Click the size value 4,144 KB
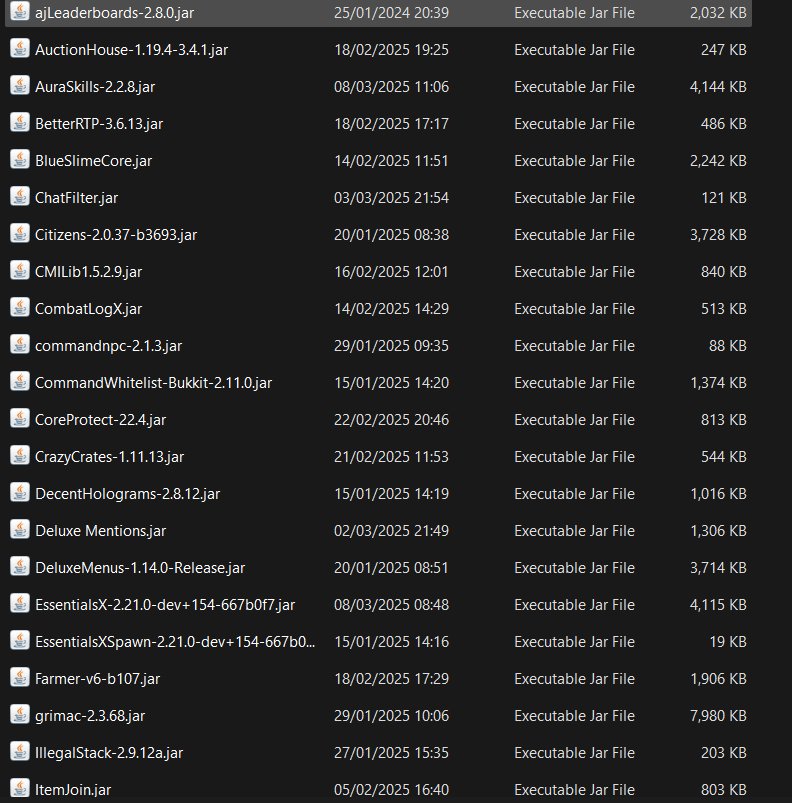The height and width of the screenshot is (803, 792). click(718, 87)
